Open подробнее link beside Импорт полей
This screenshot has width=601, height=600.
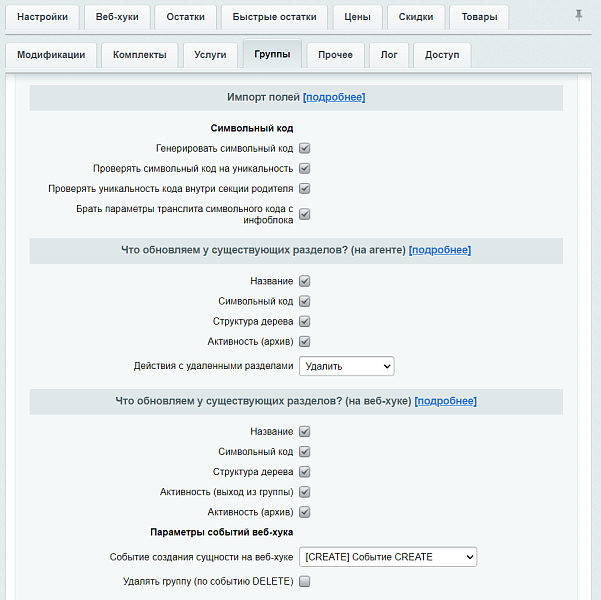pos(334,97)
